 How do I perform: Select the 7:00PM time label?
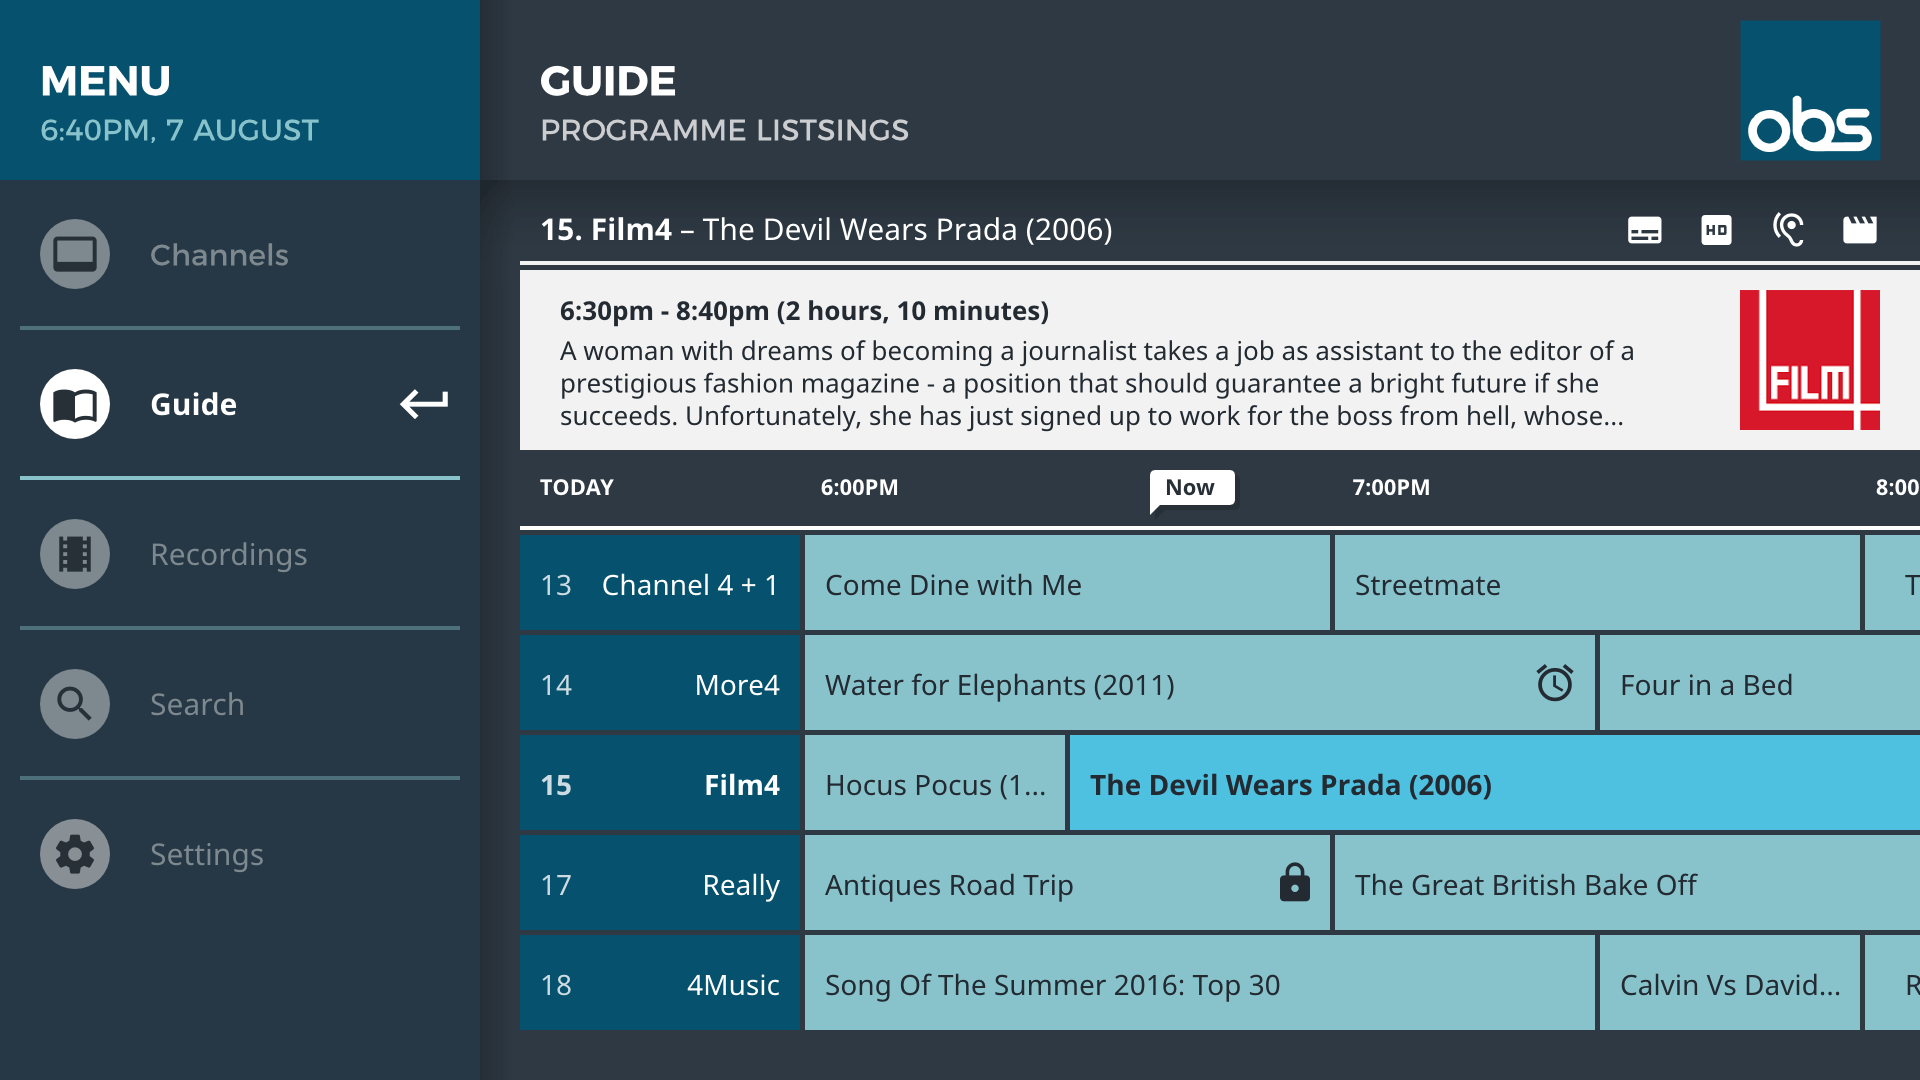coord(1391,488)
